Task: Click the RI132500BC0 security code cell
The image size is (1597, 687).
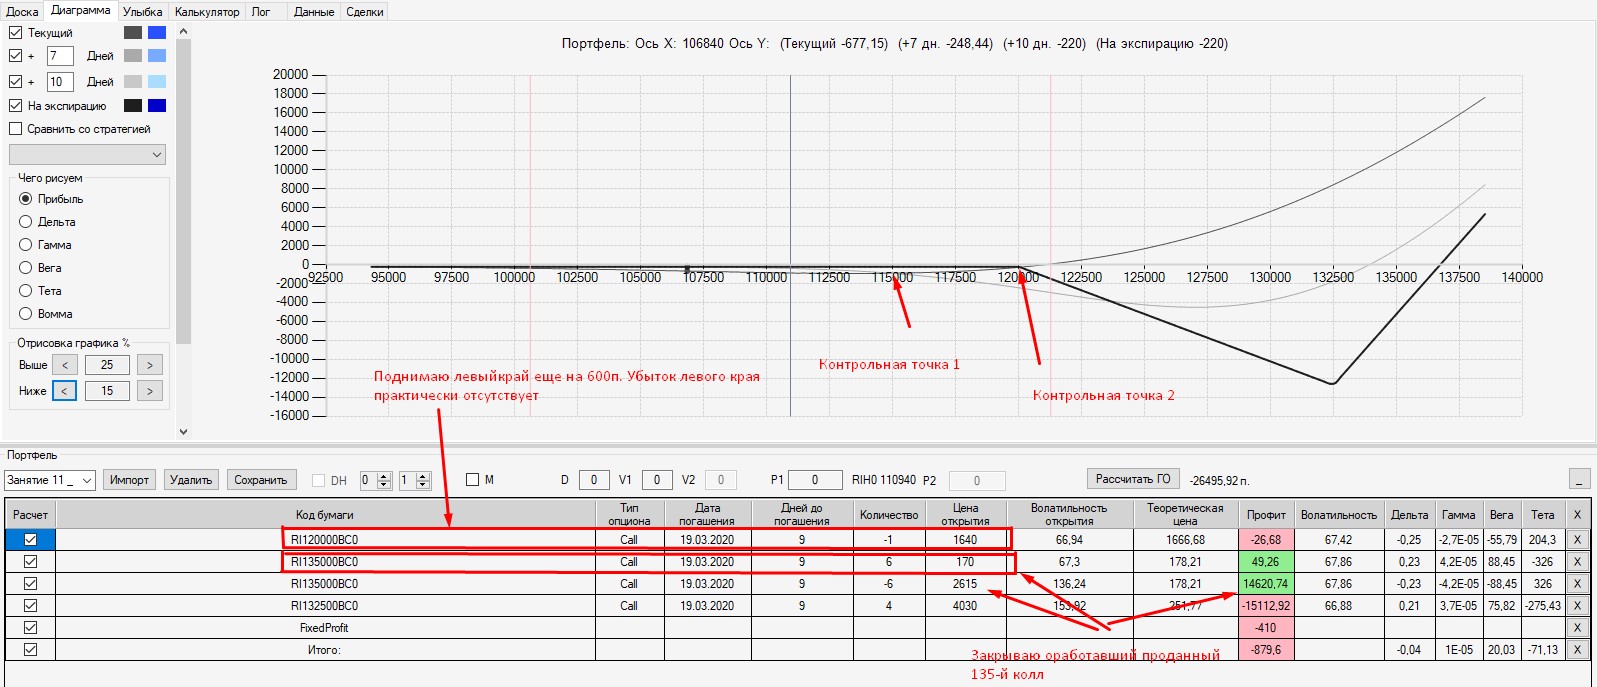Action: 325,606
